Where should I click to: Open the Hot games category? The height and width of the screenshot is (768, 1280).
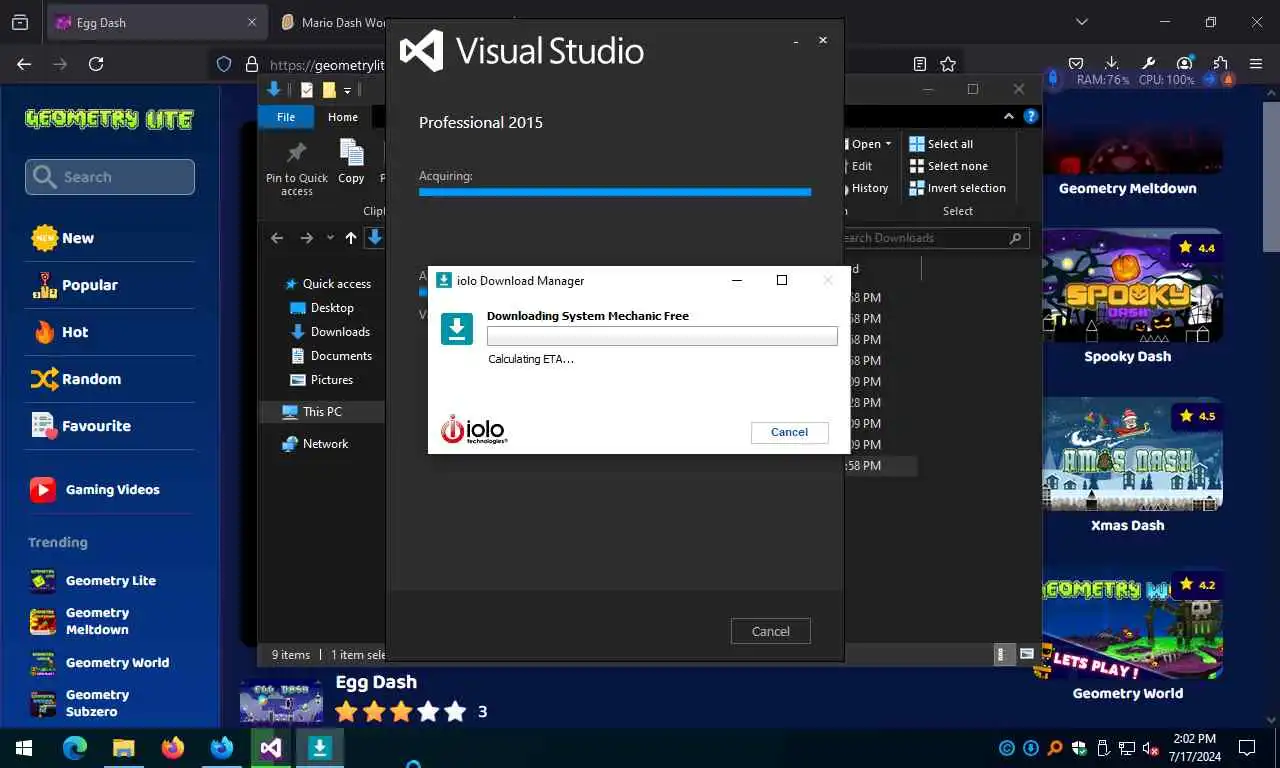[60, 332]
